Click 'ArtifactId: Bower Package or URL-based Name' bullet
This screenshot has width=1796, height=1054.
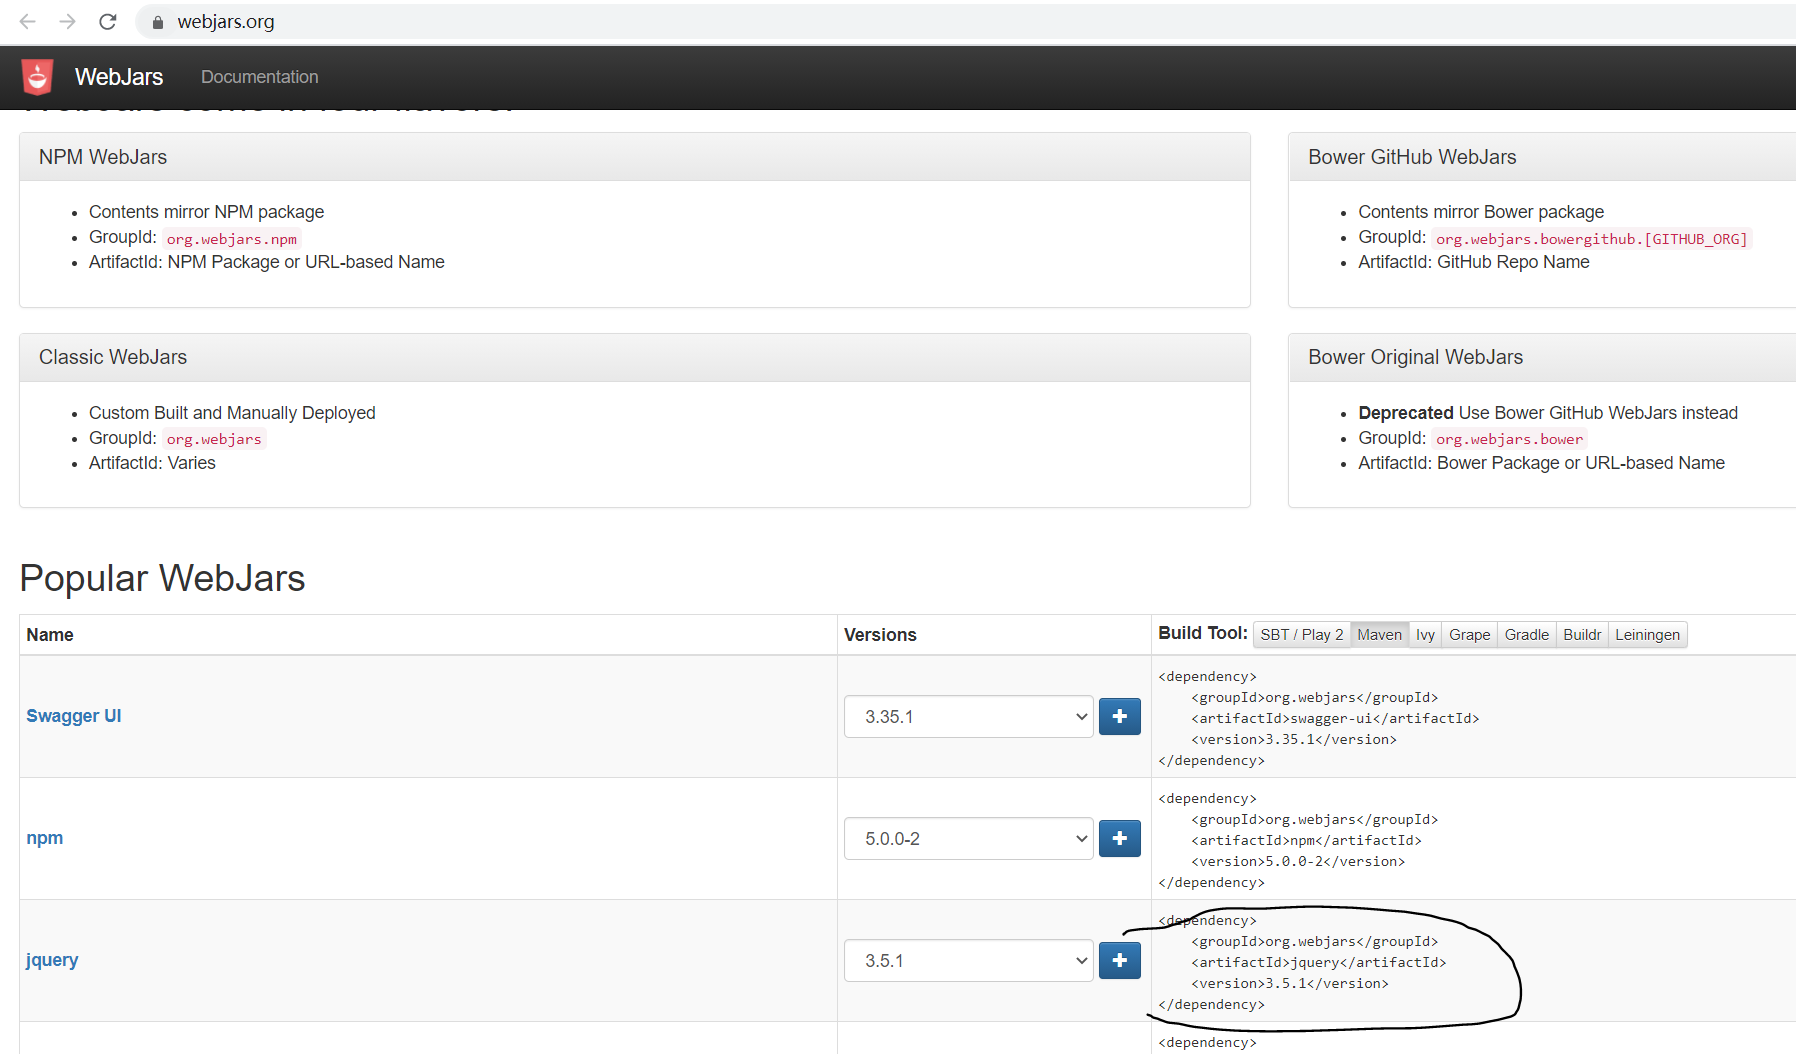[x=1542, y=463]
